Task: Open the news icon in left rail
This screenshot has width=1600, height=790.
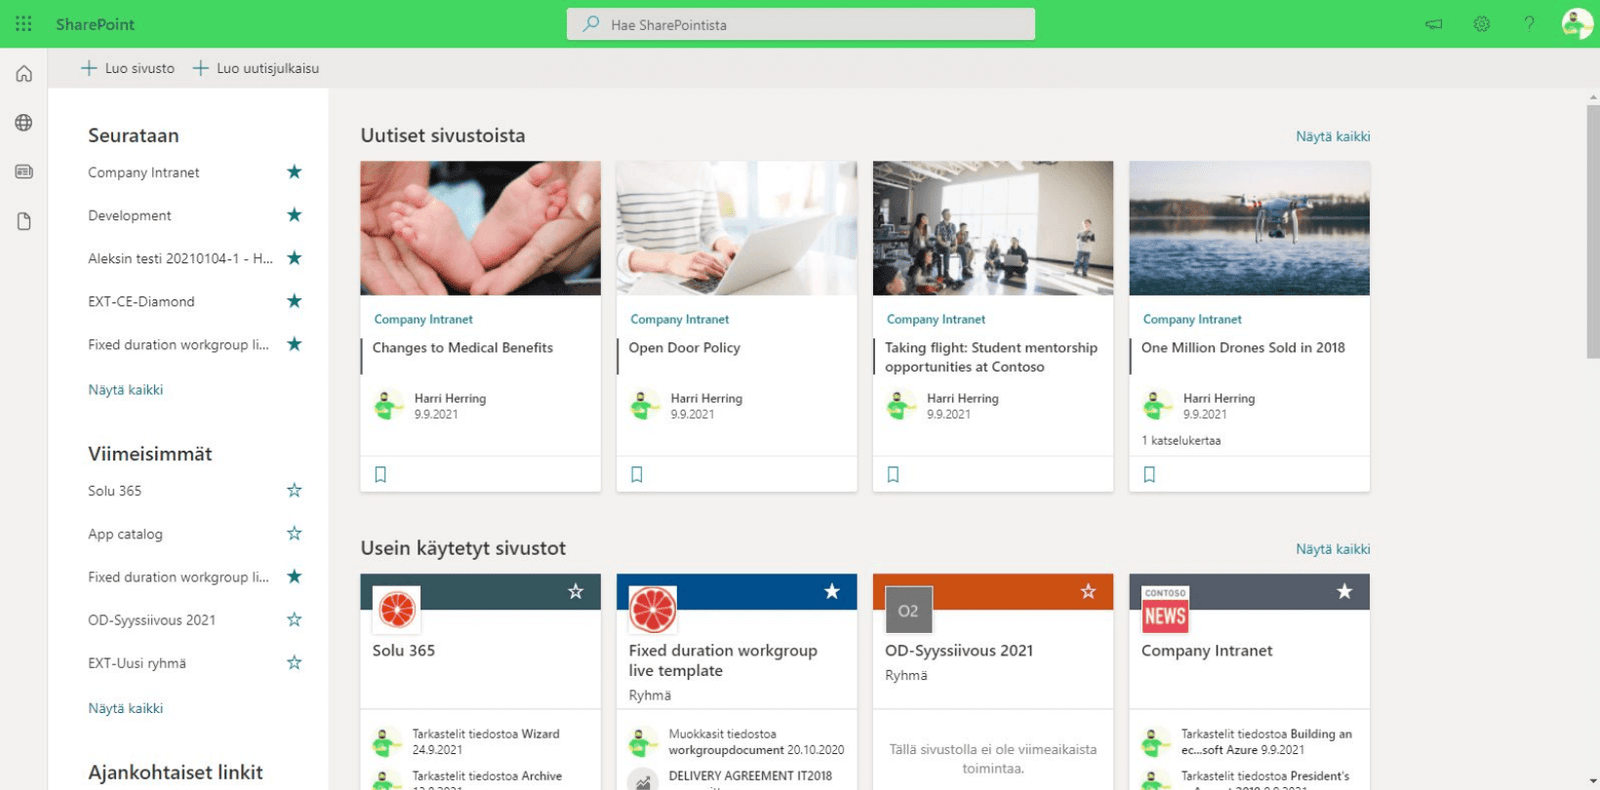Action: pyautogui.click(x=24, y=172)
